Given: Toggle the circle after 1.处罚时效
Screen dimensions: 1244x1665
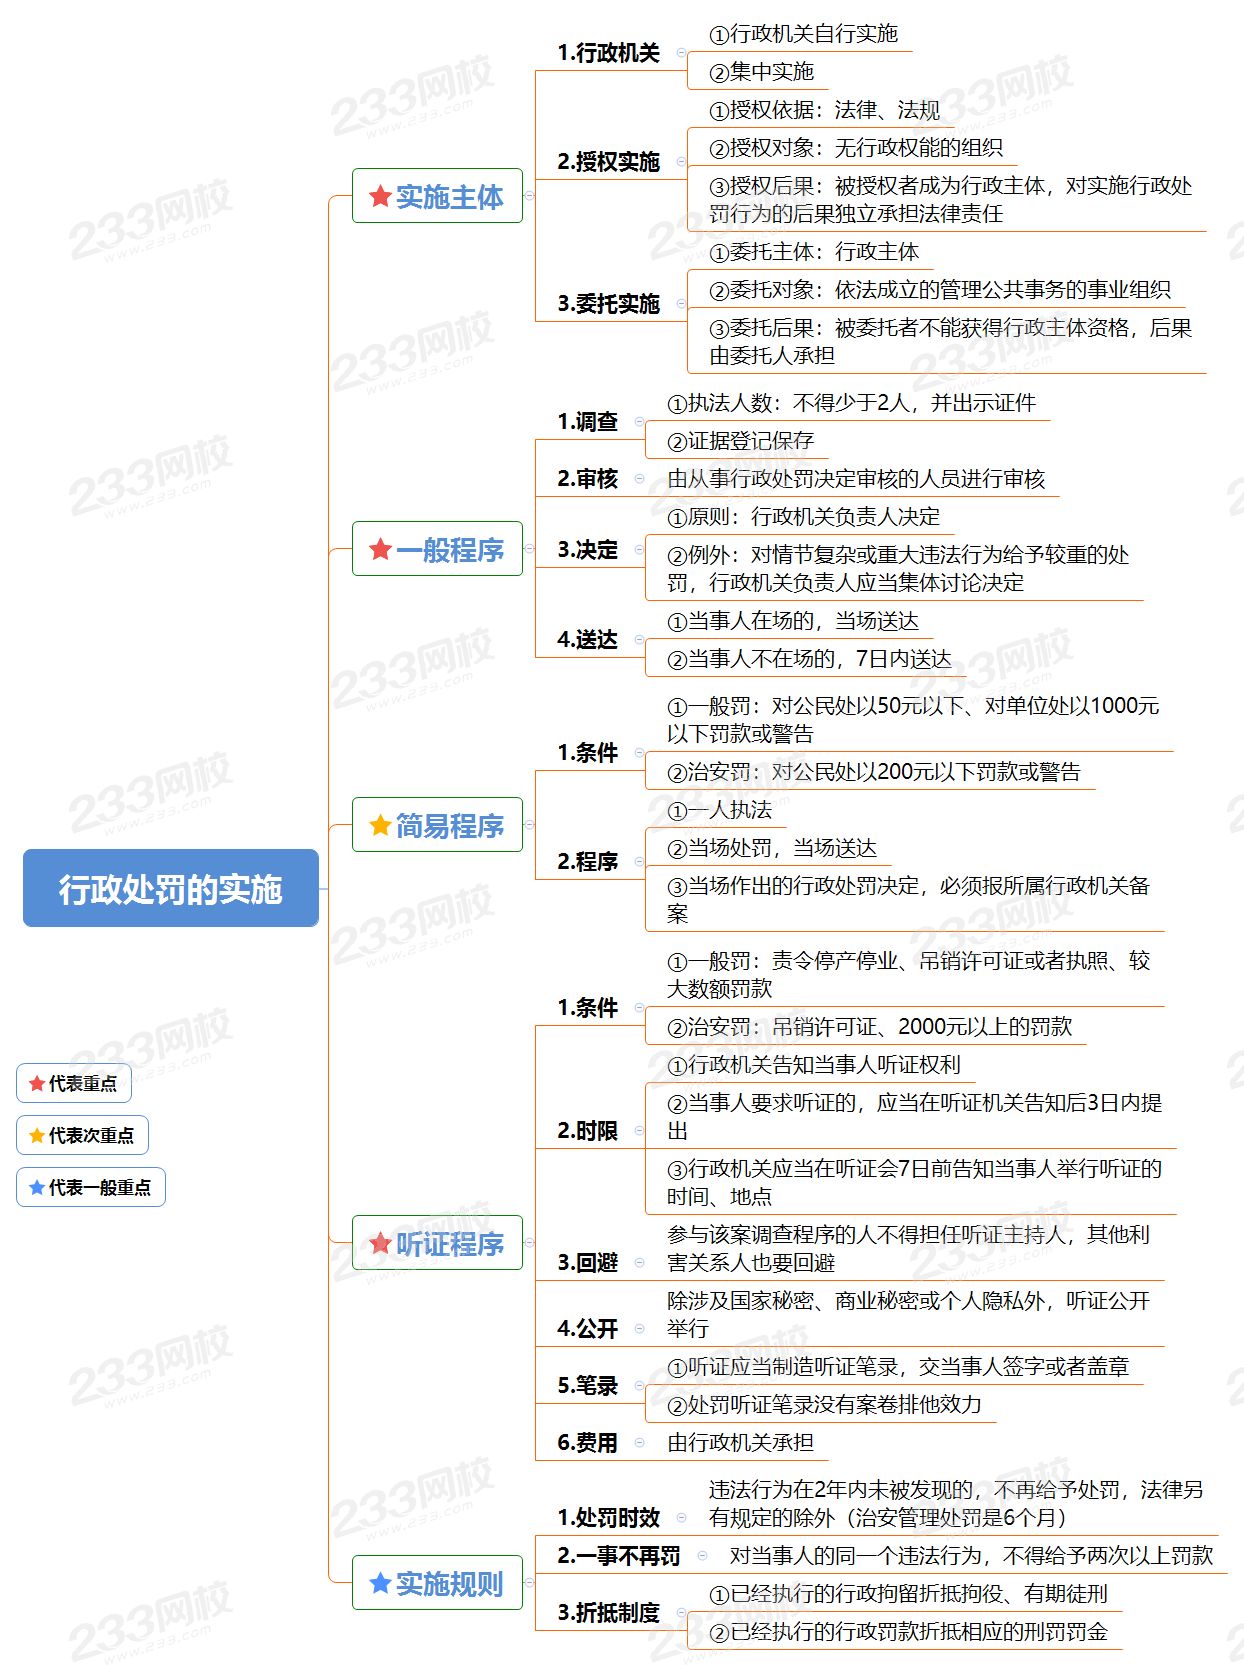Looking at the screenshot, I should [x=681, y=1517].
